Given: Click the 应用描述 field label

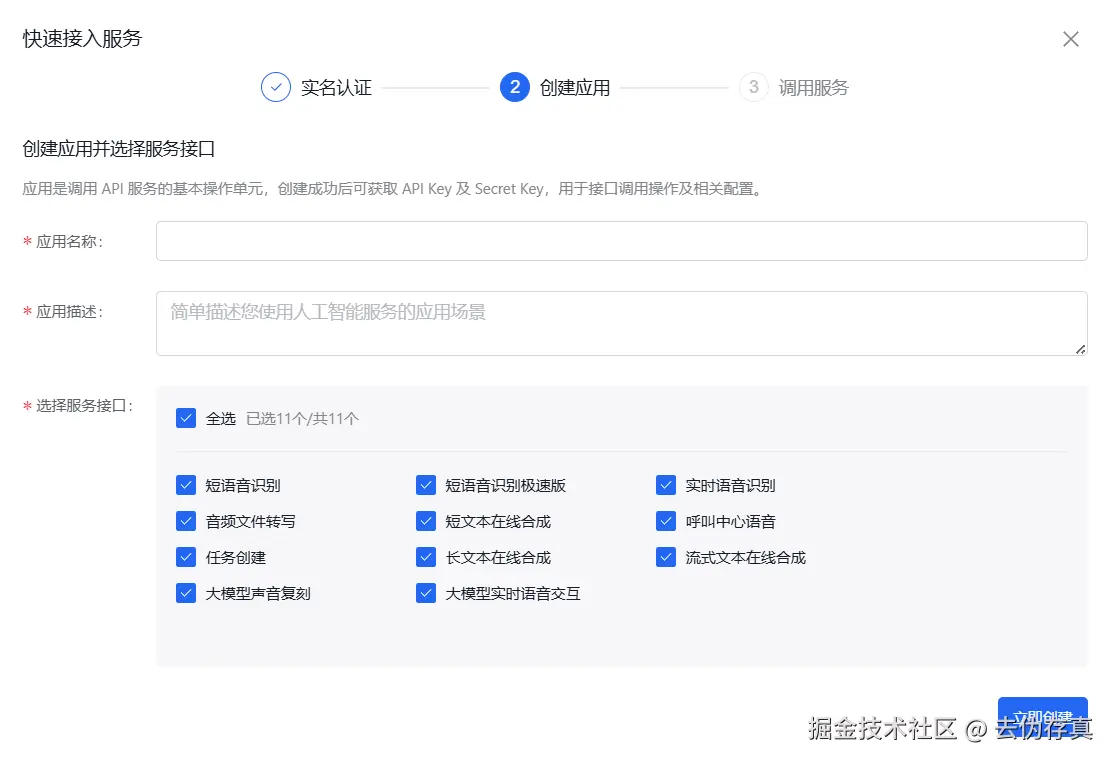Looking at the screenshot, I should (x=69, y=312).
